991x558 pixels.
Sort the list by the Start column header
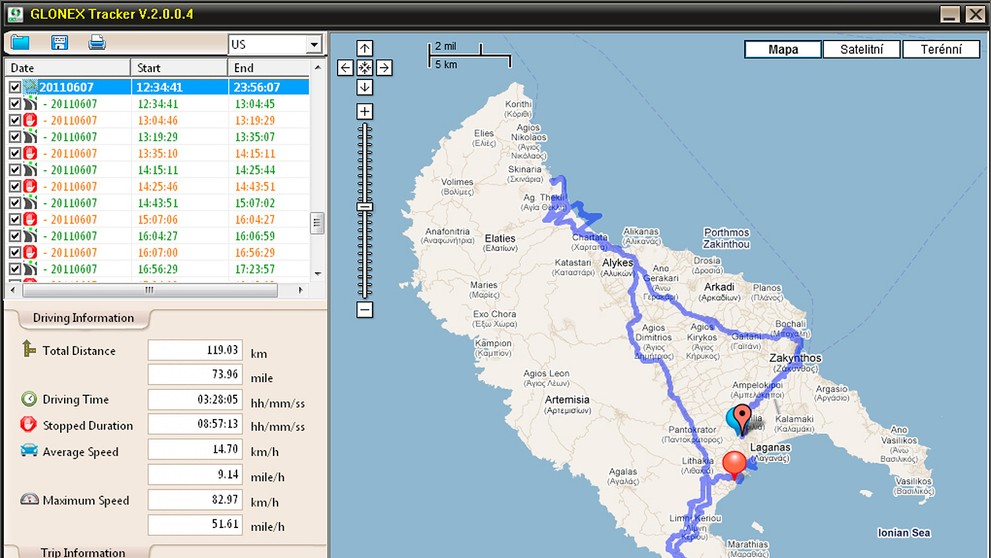(179, 68)
